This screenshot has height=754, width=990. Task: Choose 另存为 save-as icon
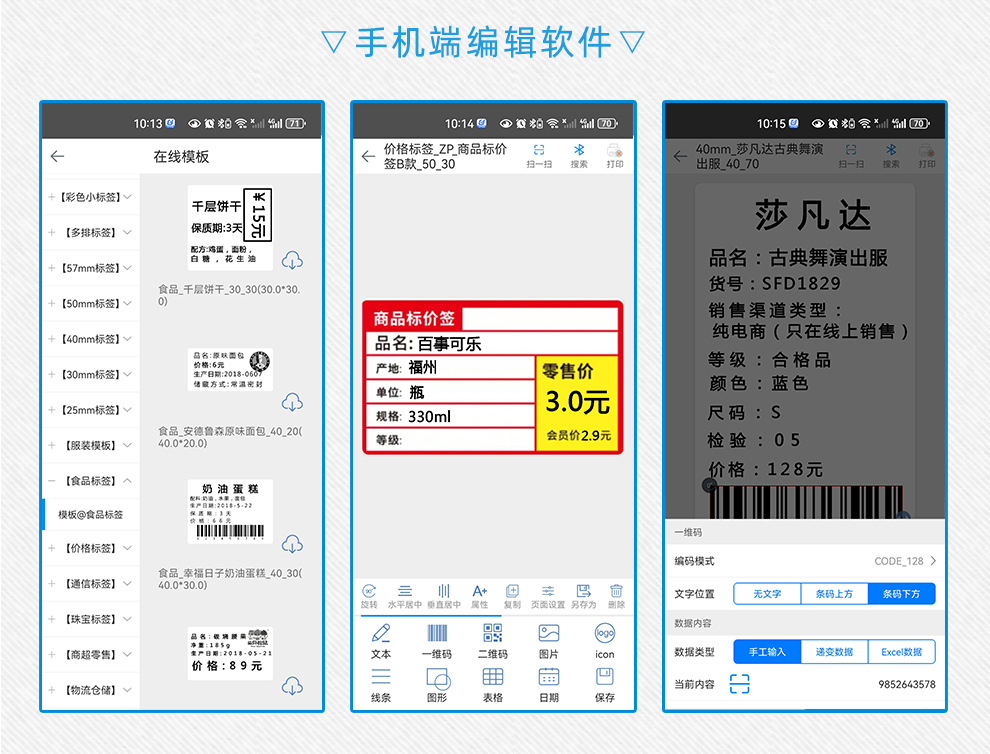(x=583, y=596)
